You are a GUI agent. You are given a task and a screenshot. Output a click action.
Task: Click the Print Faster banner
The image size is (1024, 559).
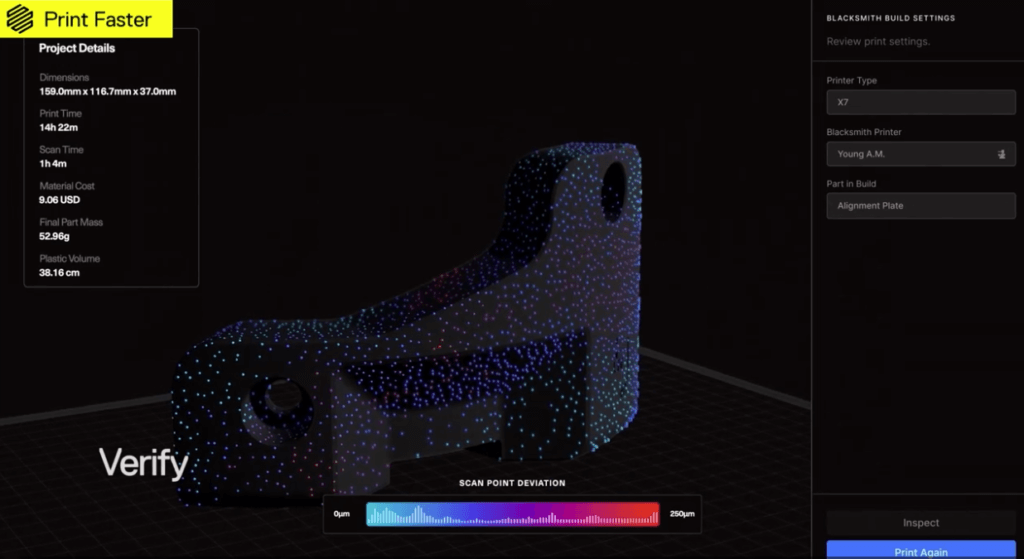tap(86, 19)
